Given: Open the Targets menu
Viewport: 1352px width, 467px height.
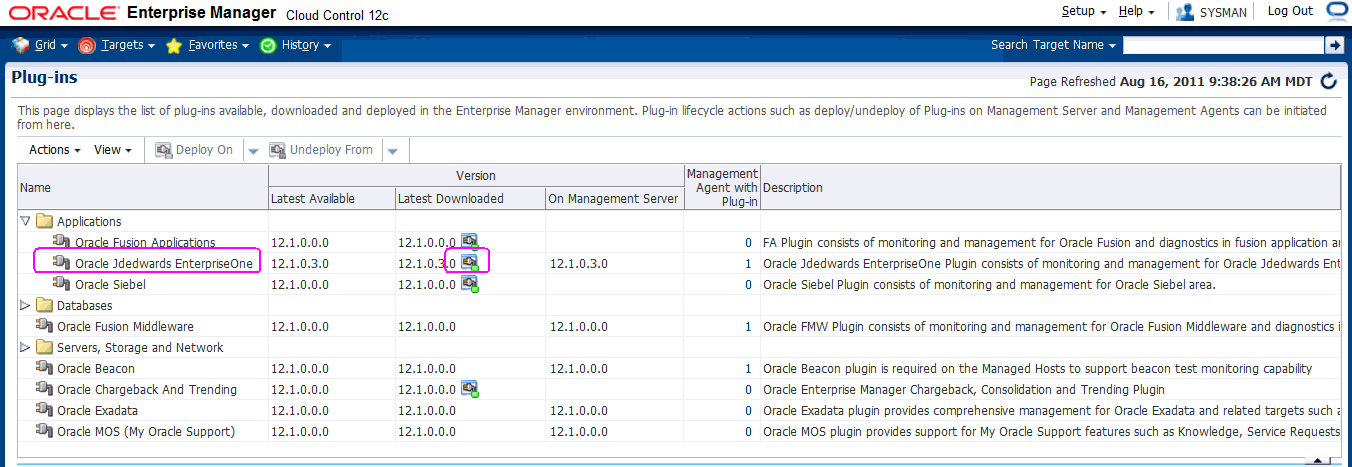Looking at the screenshot, I should click(128, 45).
